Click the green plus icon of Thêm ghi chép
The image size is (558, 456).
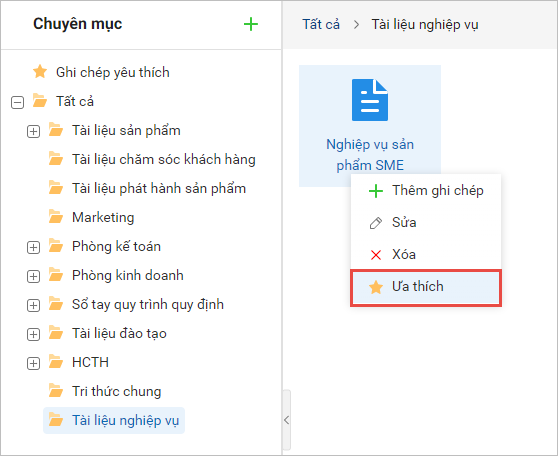(376, 191)
